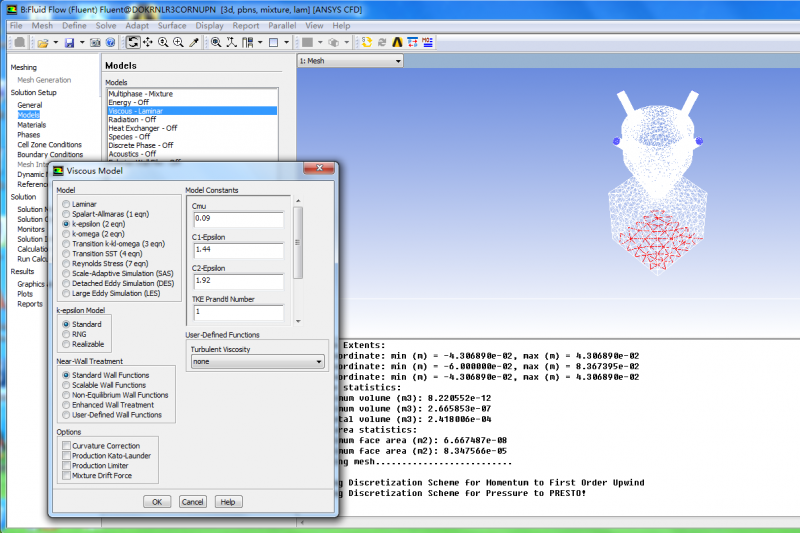800x533 pixels.
Task: Close the Viscous Model dialog
Action: (x=319, y=168)
